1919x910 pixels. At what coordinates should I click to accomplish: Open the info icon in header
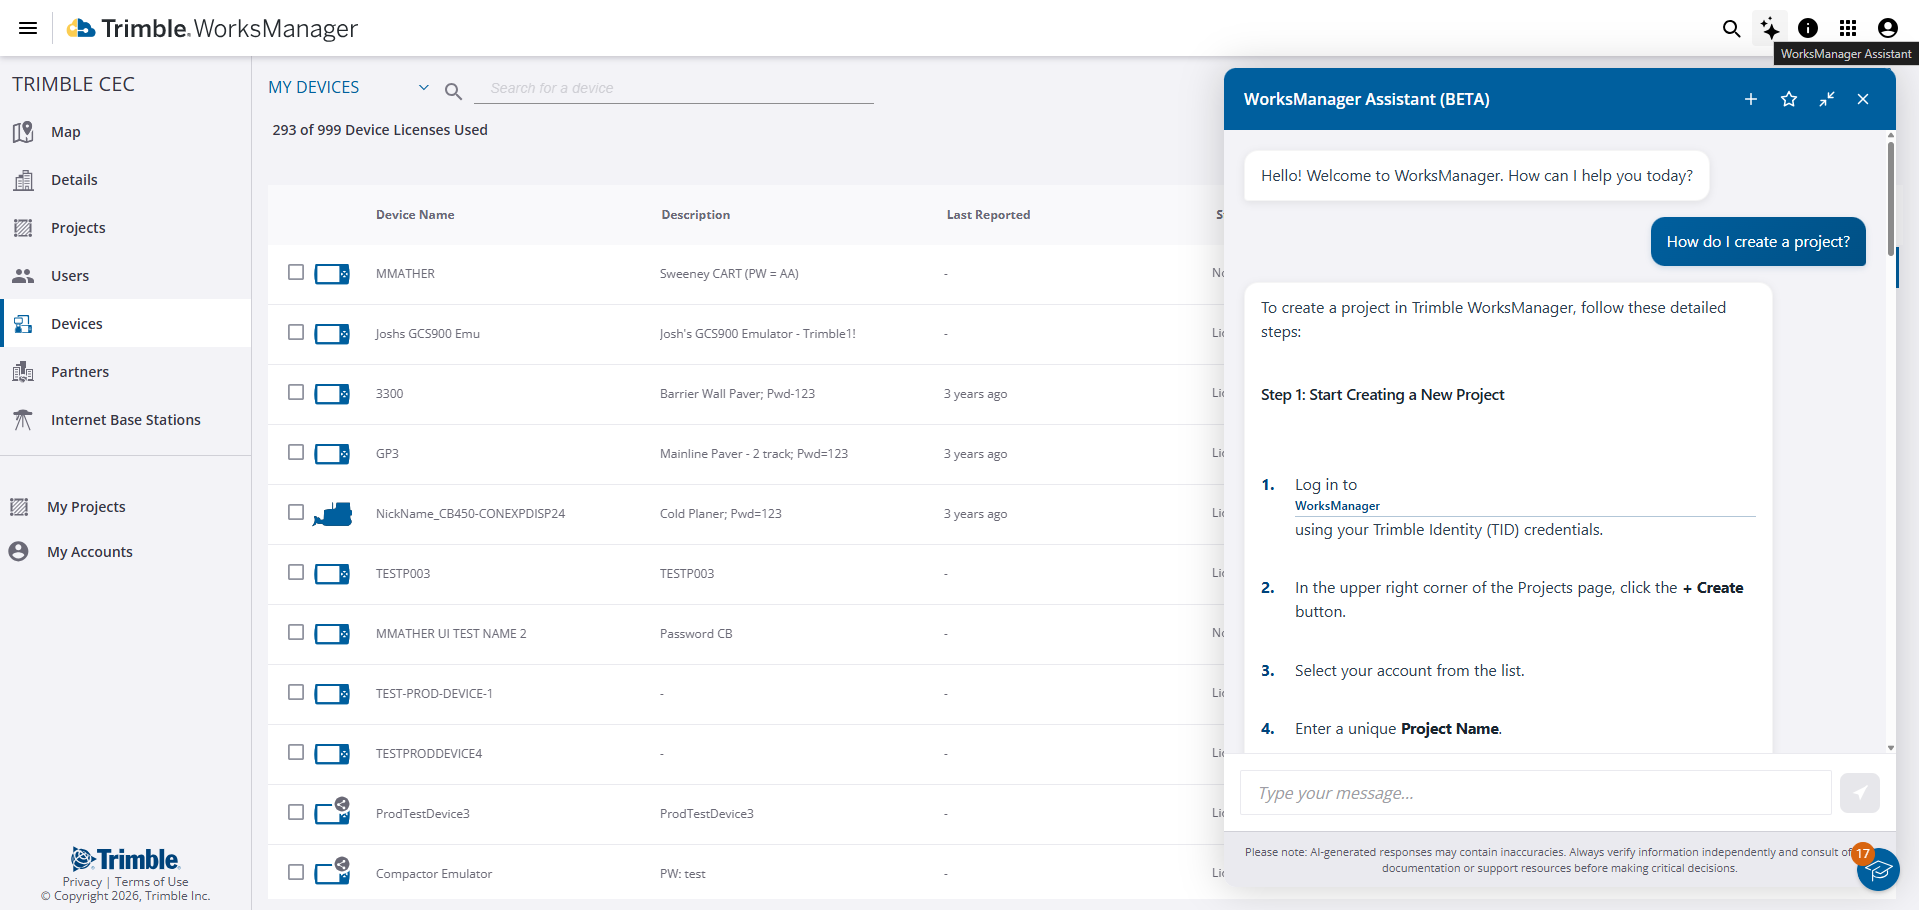tap(1808, 28)
